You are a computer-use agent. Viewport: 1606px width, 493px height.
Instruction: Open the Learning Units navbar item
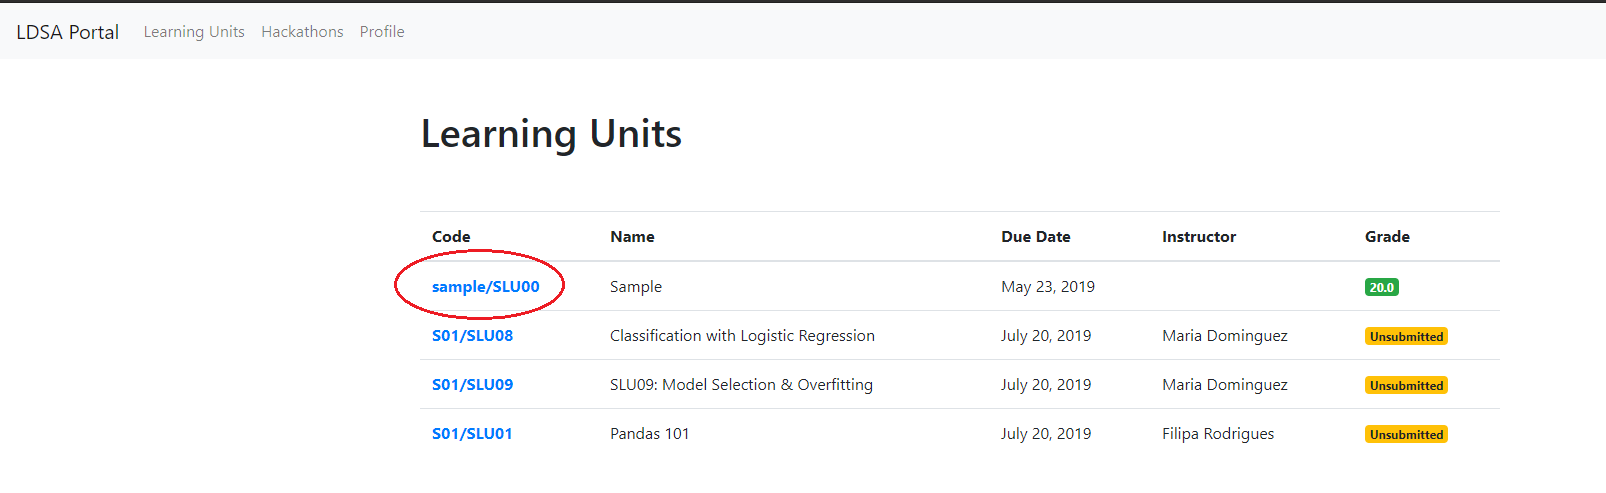coord(194,32)
